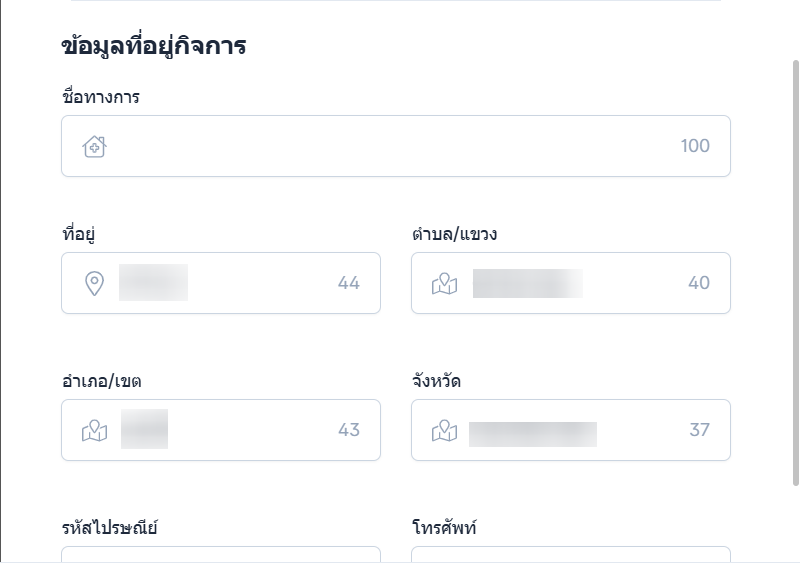Click the 100 character counter
Screen dimensions: 800x574
click(695, 147)
